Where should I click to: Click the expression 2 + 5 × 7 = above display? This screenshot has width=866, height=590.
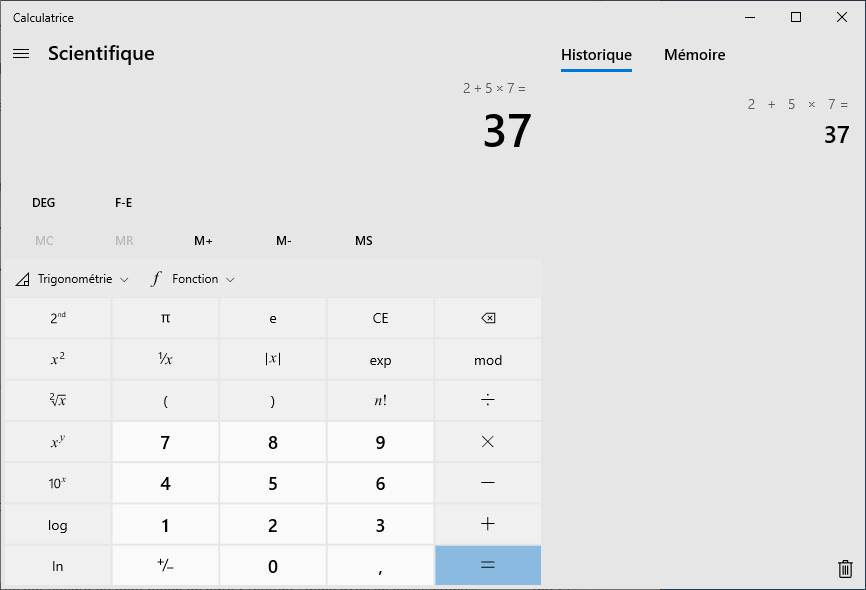tap(494, 88)
